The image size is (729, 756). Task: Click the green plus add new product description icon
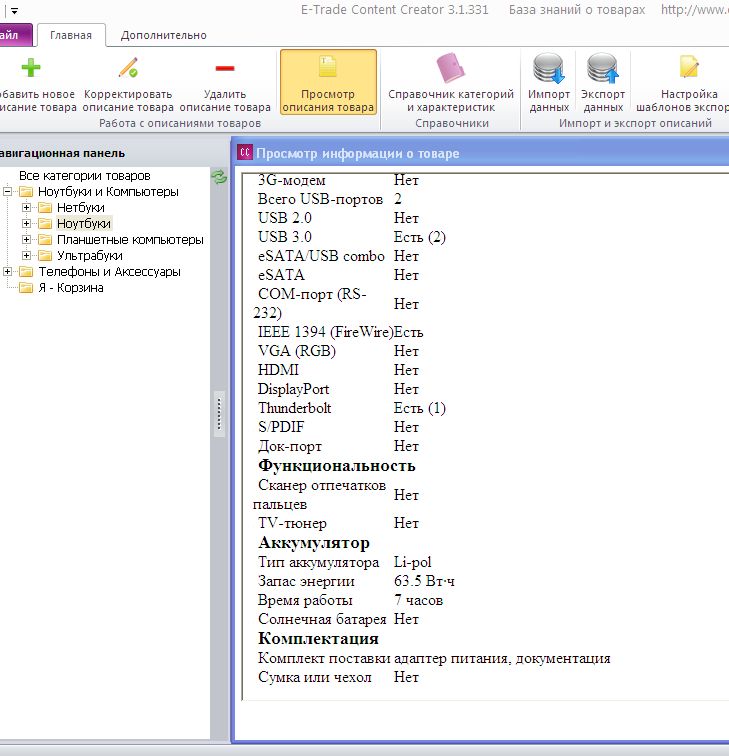pyautogui.click(x=31, y=68)
